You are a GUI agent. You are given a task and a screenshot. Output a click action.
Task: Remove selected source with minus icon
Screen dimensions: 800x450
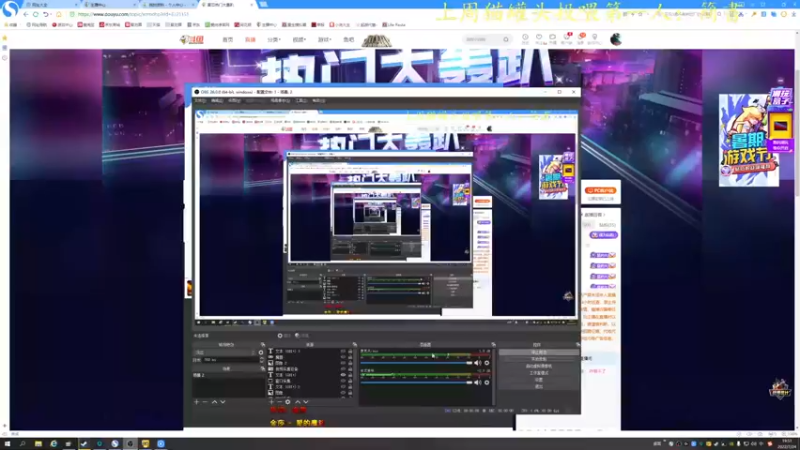[x=279, y=402]
